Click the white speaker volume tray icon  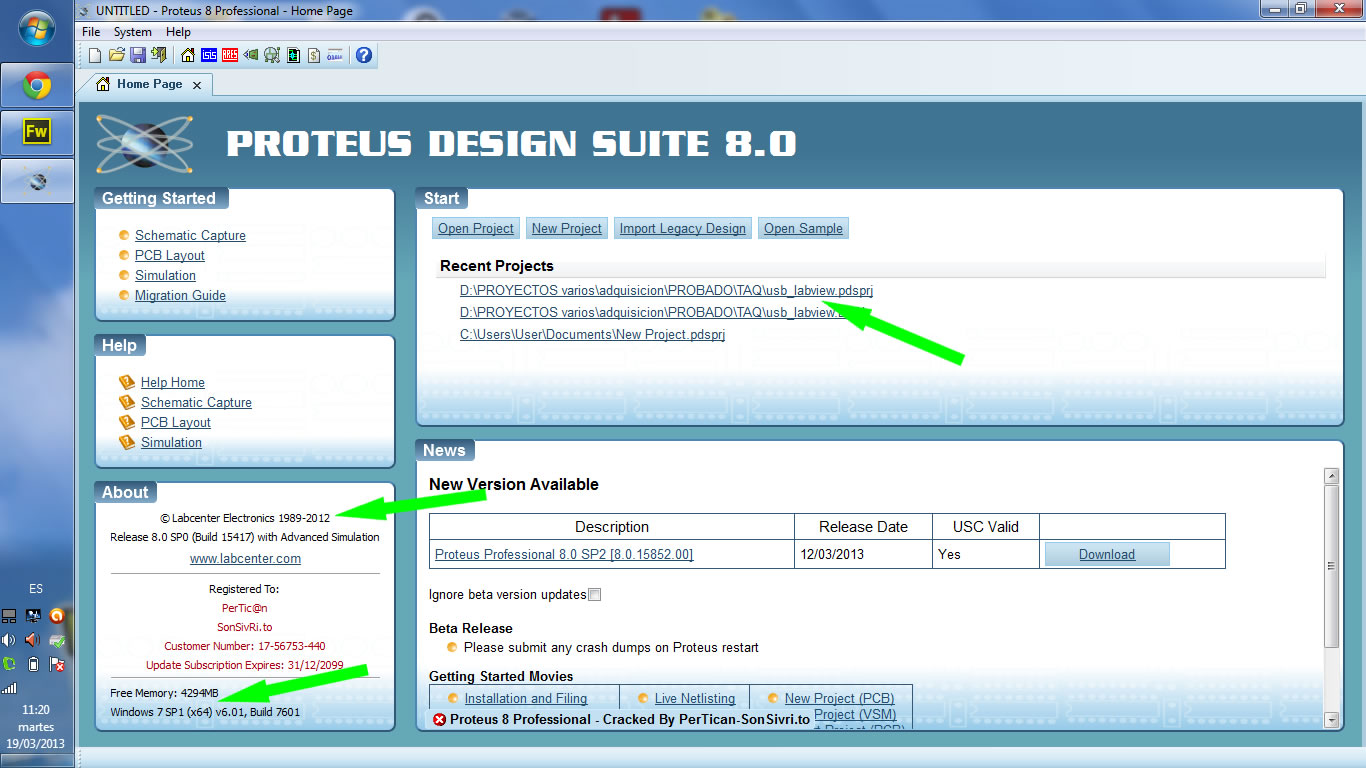coord(9,640)
